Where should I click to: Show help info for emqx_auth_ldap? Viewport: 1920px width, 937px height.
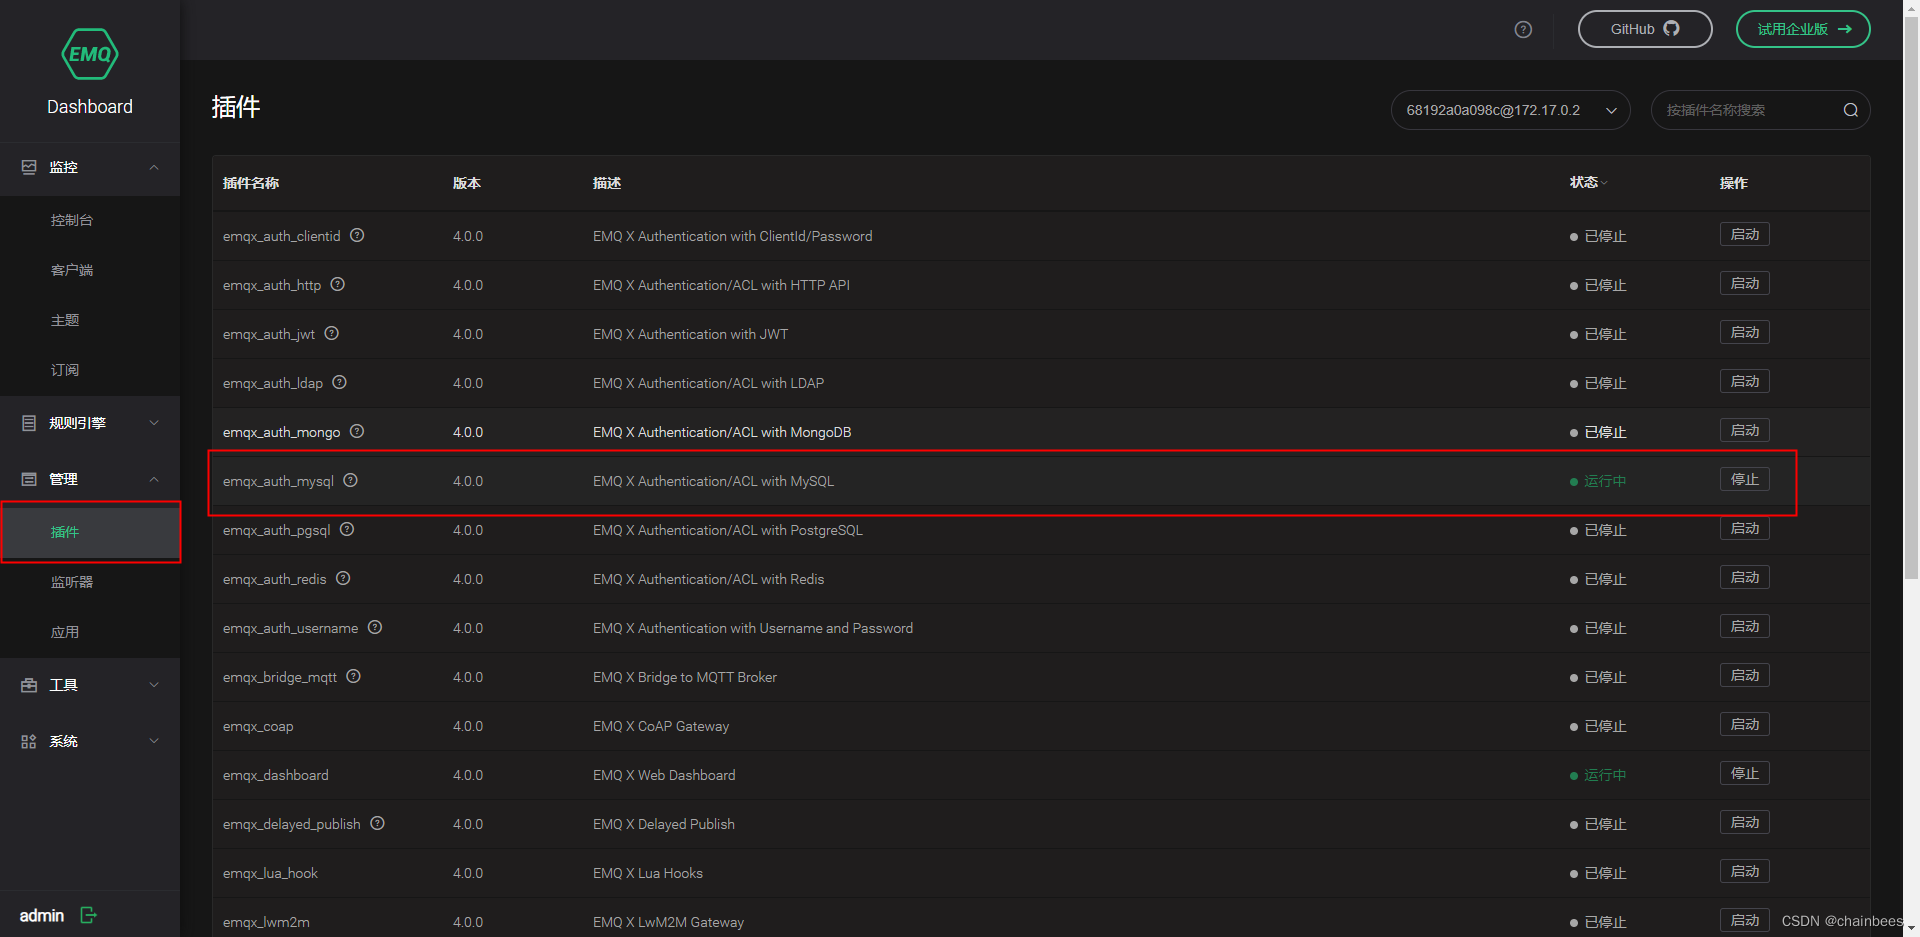340,382
